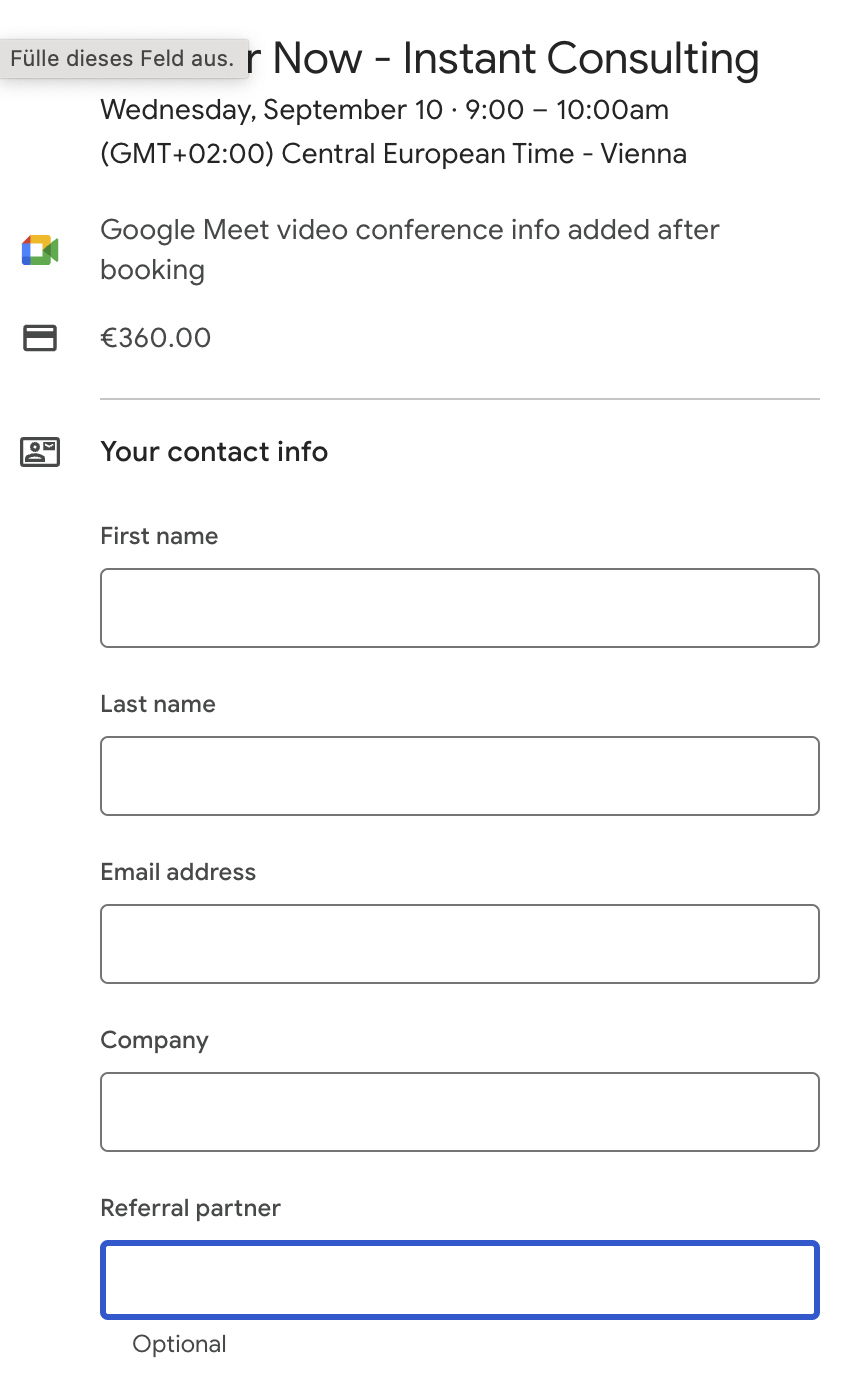Click the First name label
The image size is (854, 1380).
tap(159, 536)
